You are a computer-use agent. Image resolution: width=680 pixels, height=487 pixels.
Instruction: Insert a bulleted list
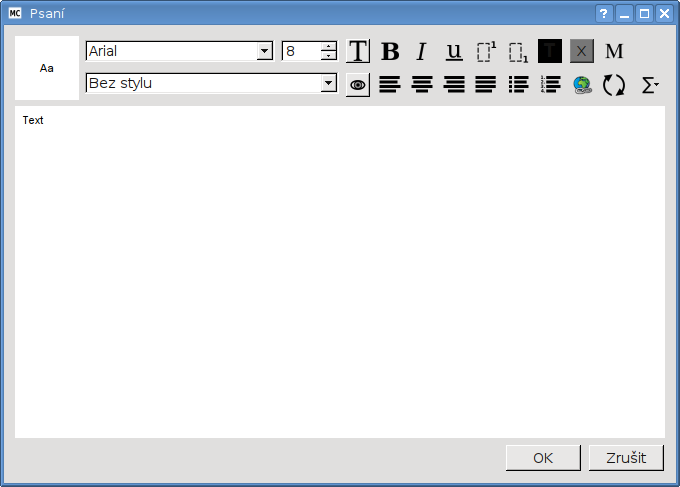click(x=518, y=85)
